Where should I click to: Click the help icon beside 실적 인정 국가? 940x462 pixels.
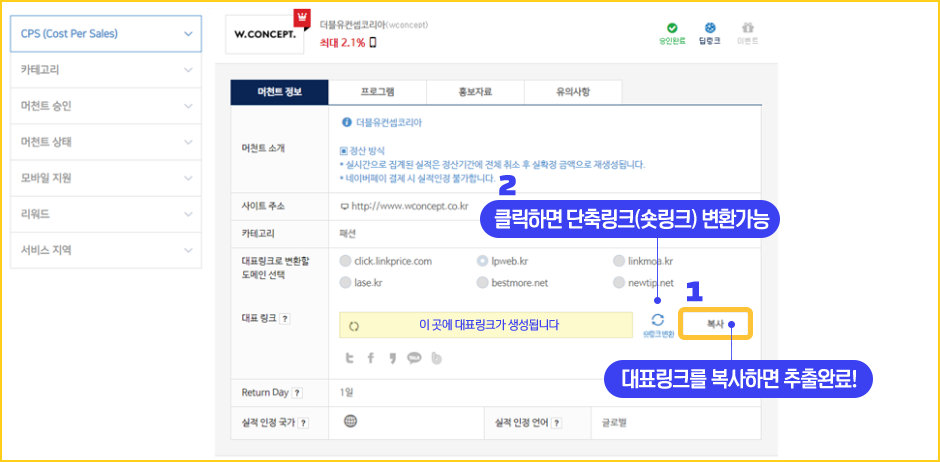[x=303, y=424]
